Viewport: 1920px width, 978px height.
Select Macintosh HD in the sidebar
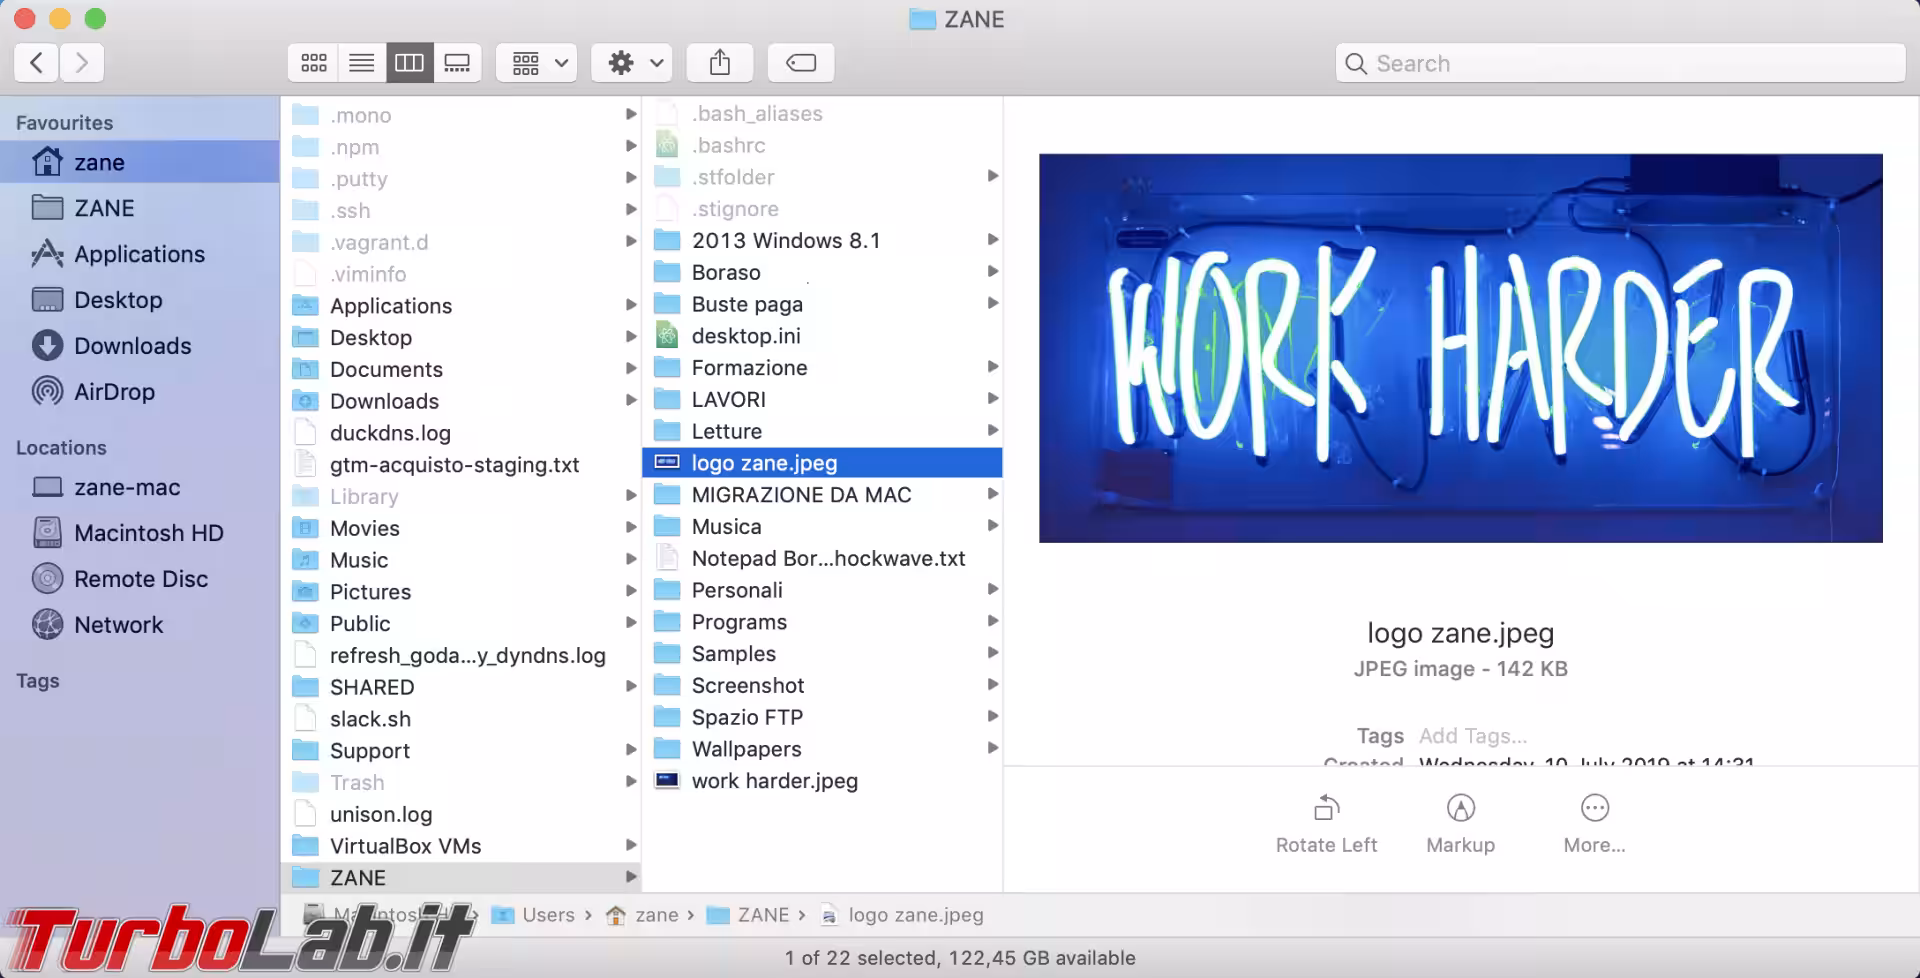coord(148,532)
